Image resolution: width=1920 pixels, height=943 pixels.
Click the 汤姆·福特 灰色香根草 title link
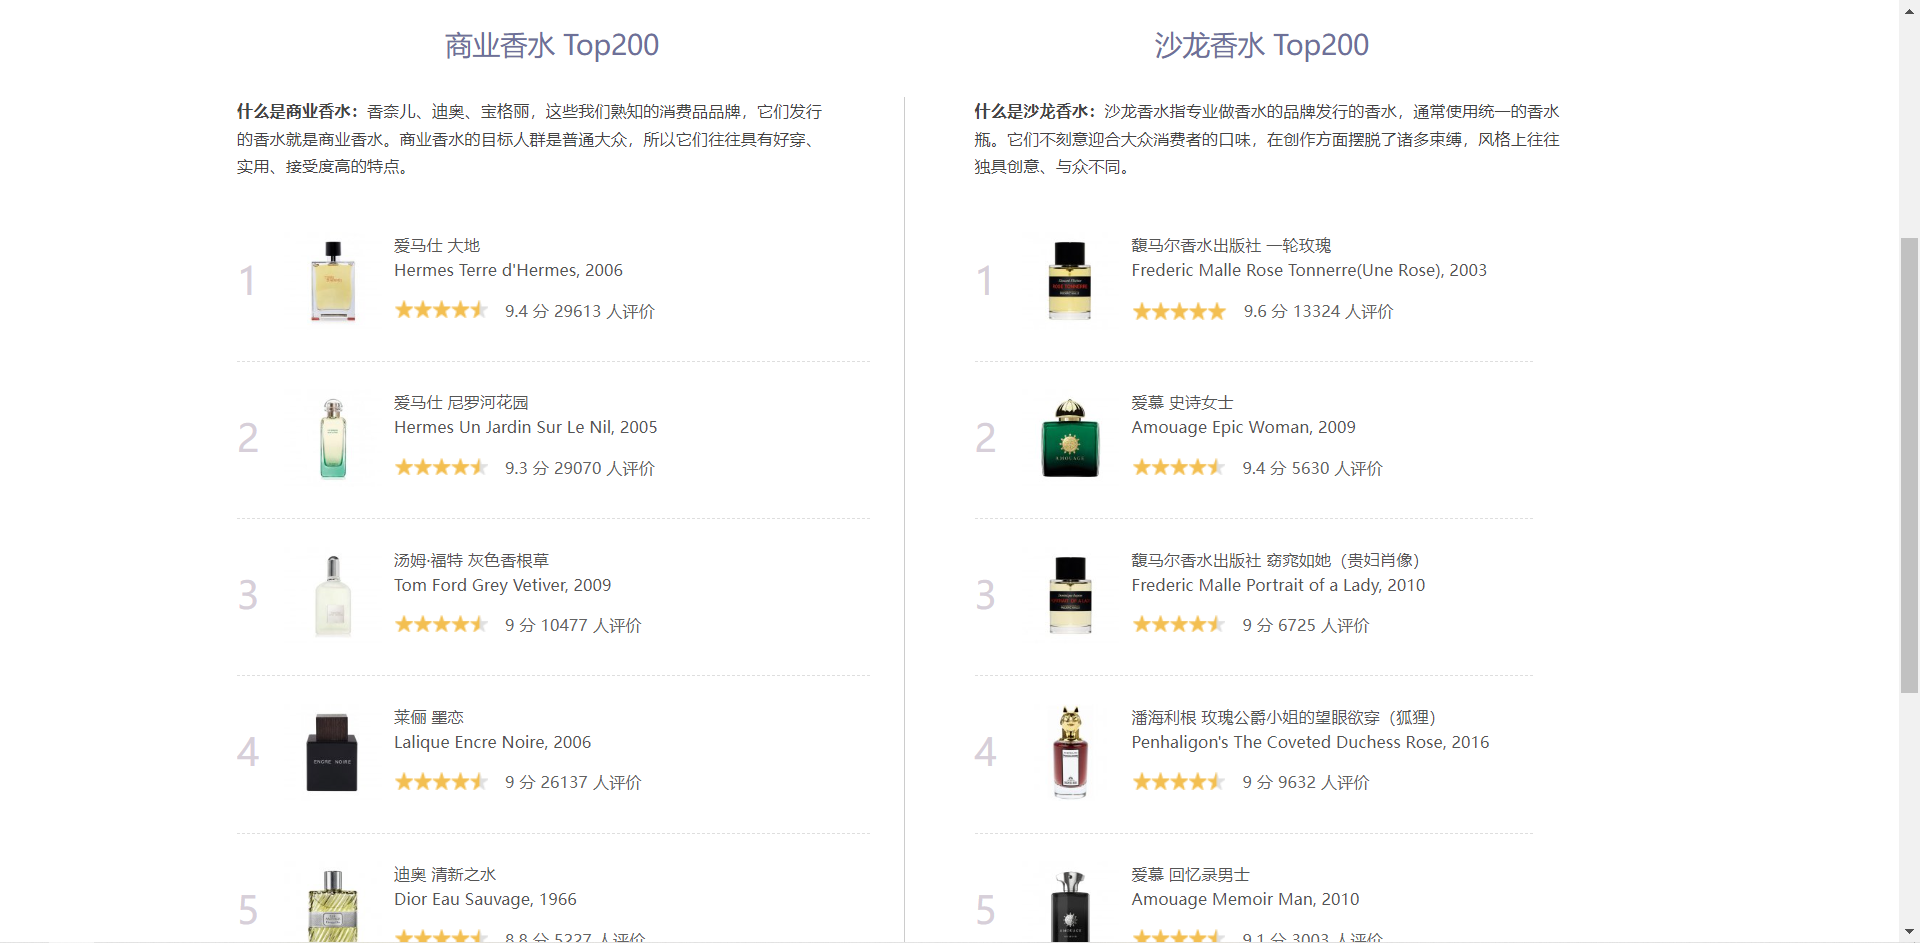pos(471,561)
